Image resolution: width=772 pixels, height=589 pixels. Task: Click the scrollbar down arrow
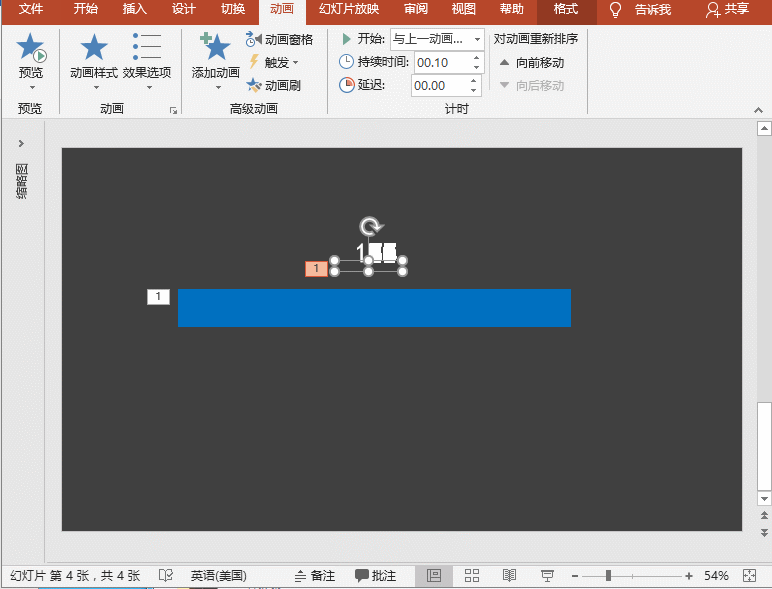coord(764,498)
